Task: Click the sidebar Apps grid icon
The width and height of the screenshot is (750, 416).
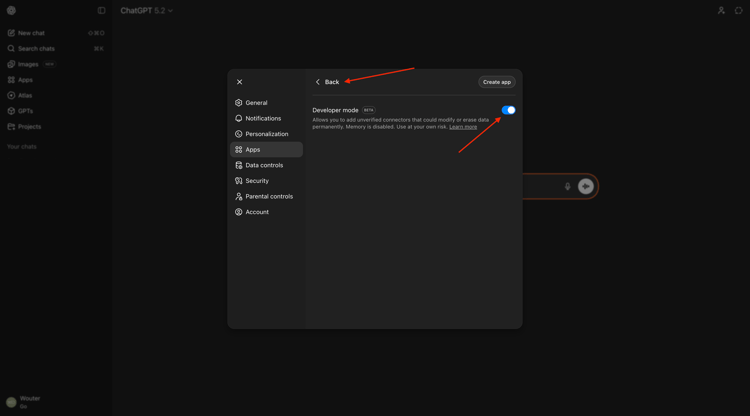Action: coord(11,80)
